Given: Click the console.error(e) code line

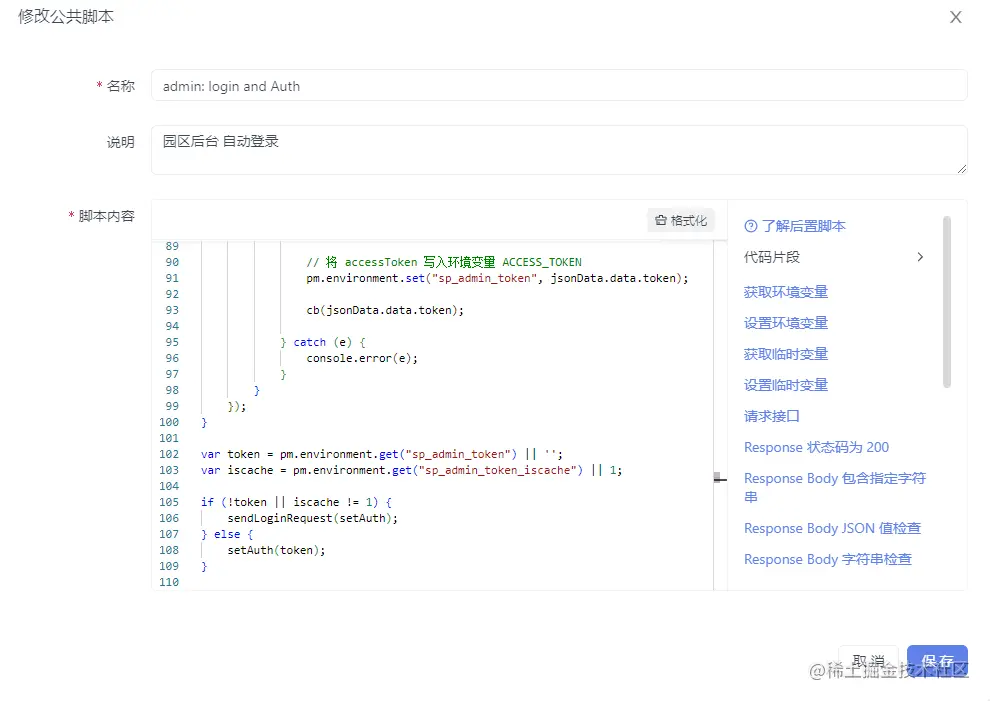Looking at the screenshot, I should pos(362,358).
